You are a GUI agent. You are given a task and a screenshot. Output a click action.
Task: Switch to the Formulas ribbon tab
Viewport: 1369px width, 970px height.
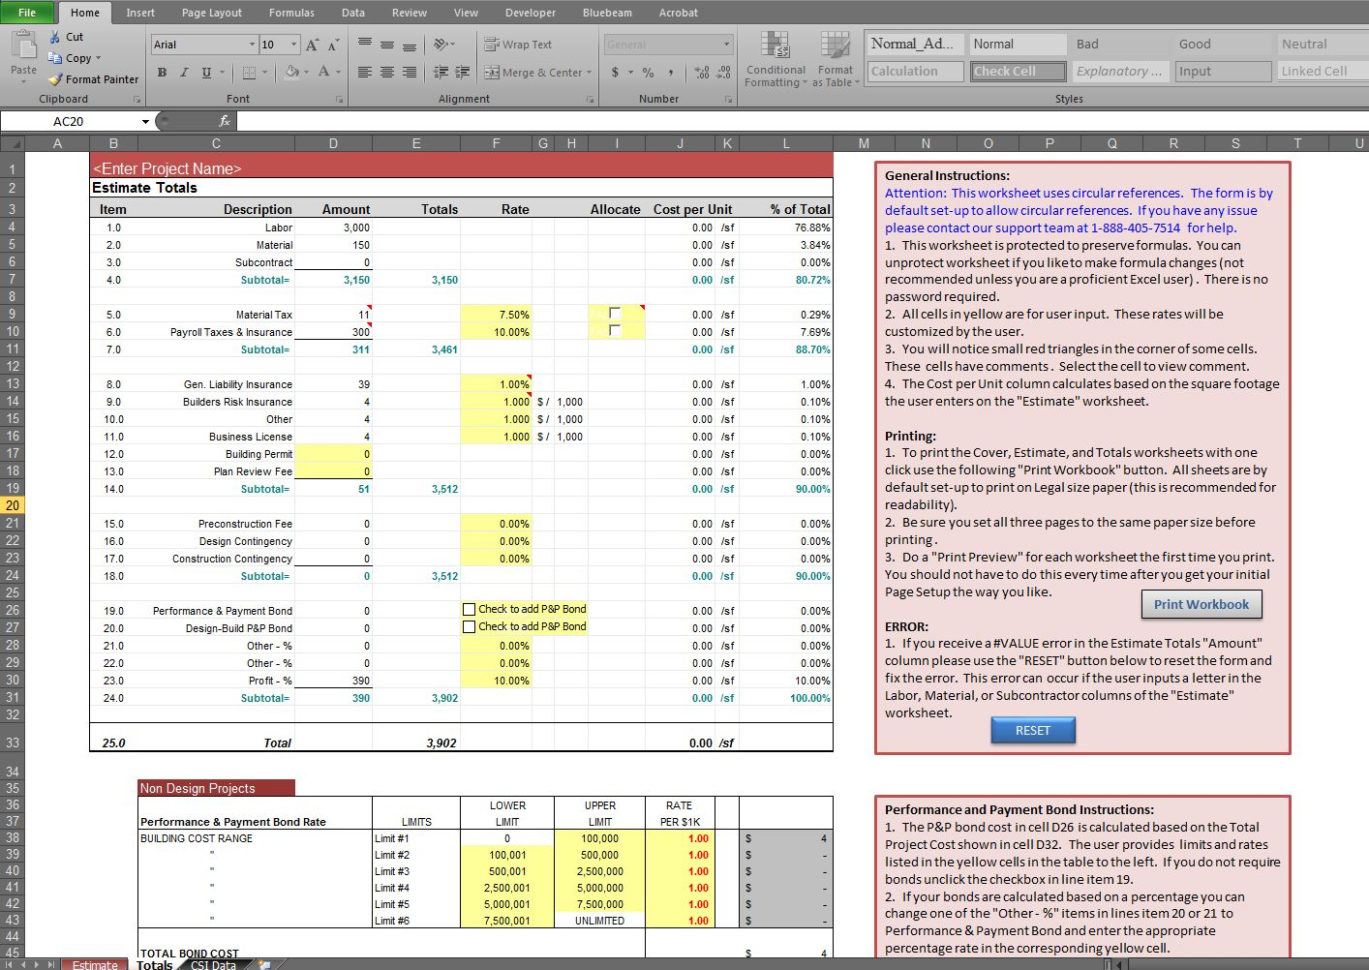(x=291, y=13)
